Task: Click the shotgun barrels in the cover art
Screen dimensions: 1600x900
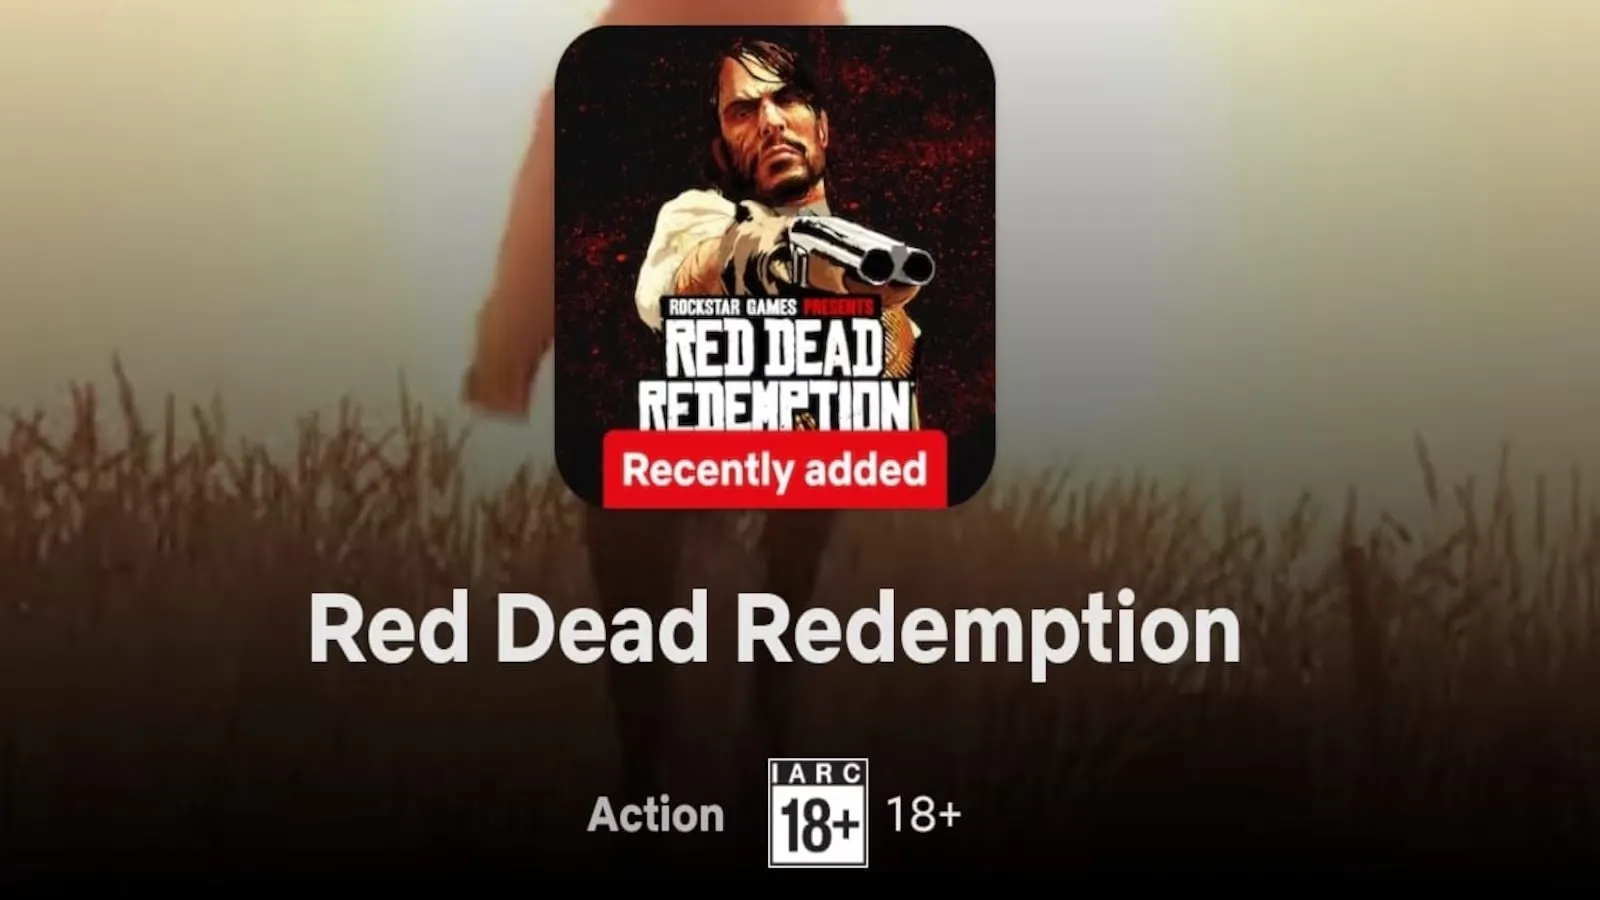Action: pos(870,252)
